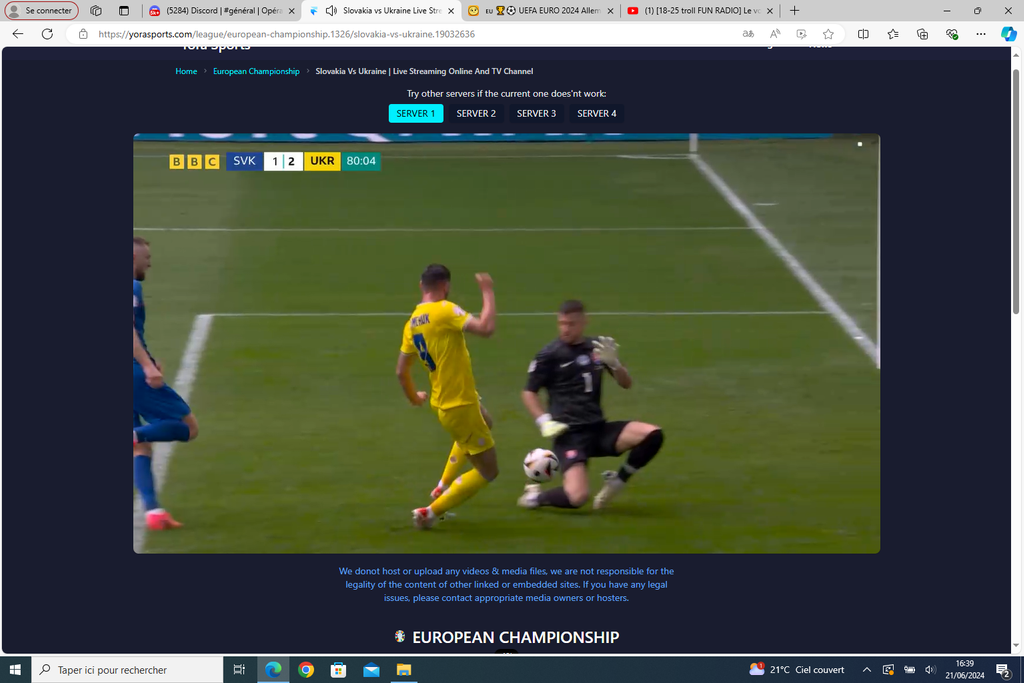The image size is (1024, 683).
Task: Open Task View in taskbar
Action: (x=239, y=670)
